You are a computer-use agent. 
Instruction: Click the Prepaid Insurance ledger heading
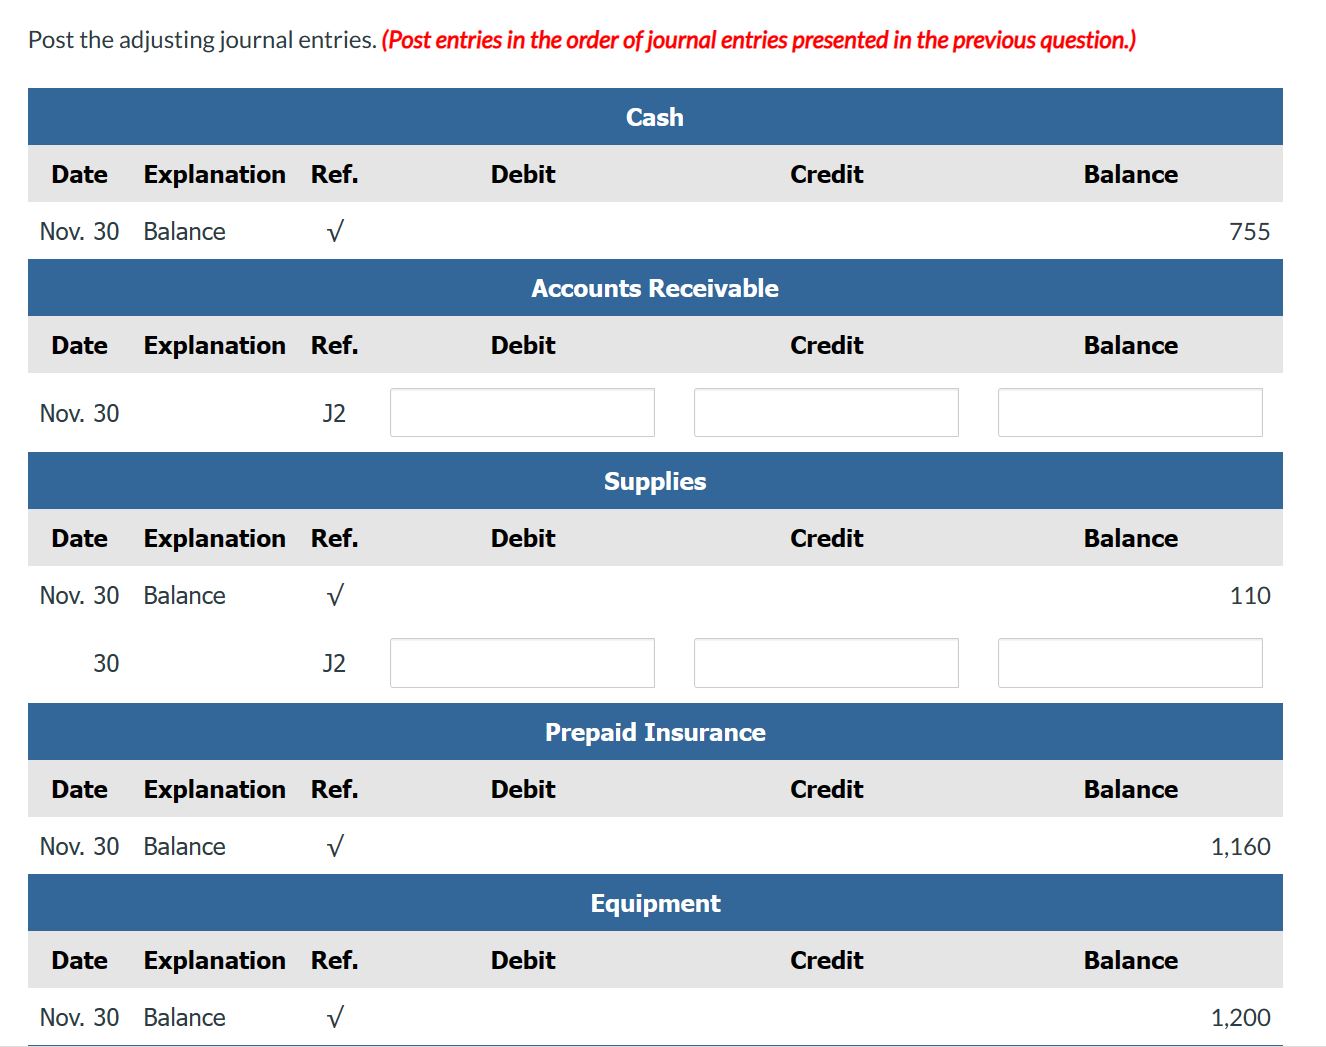(655, 732)
